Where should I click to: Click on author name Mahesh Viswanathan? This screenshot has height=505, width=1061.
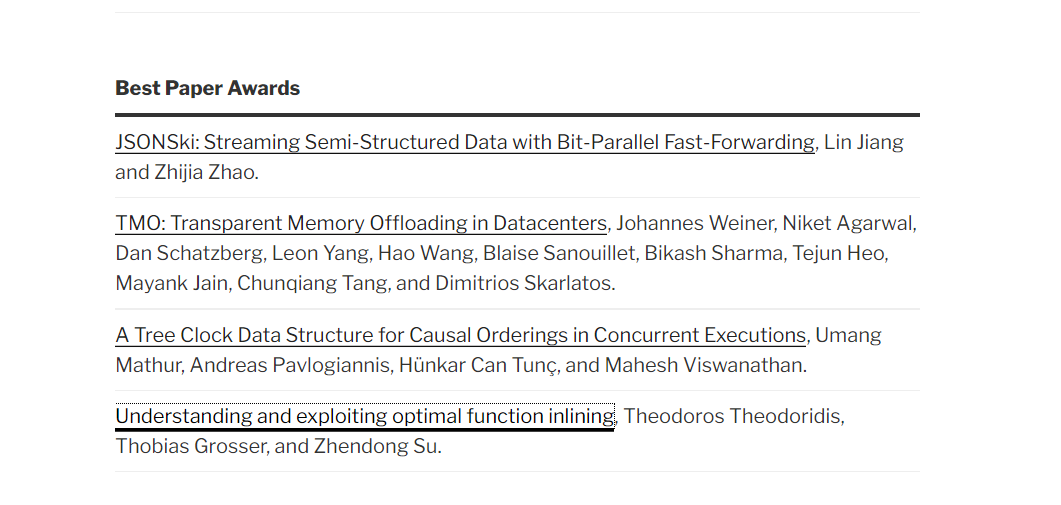pos(704,365)
